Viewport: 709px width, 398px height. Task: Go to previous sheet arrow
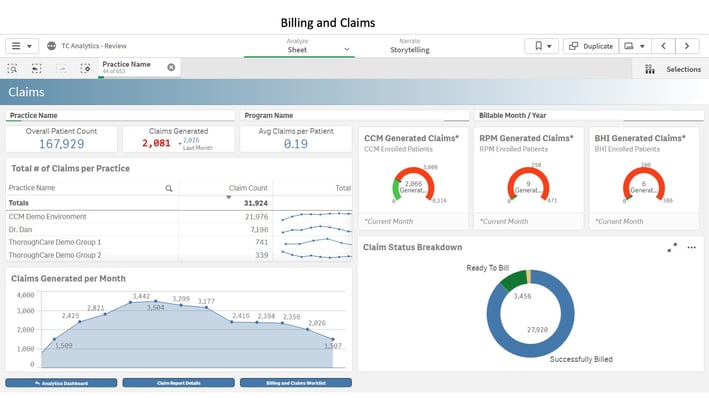(x=663, y=46)
